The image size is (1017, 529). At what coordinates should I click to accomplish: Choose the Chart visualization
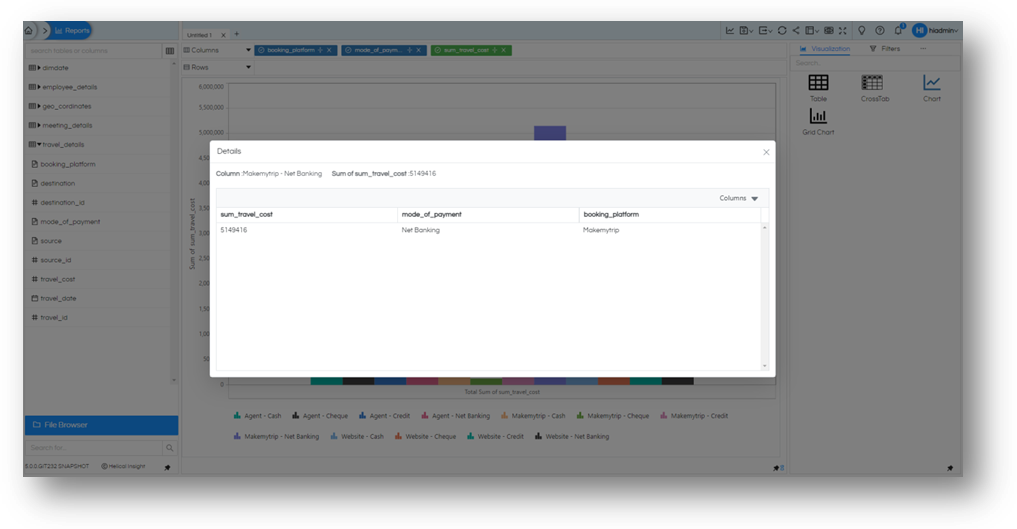[x=932, y=88]
